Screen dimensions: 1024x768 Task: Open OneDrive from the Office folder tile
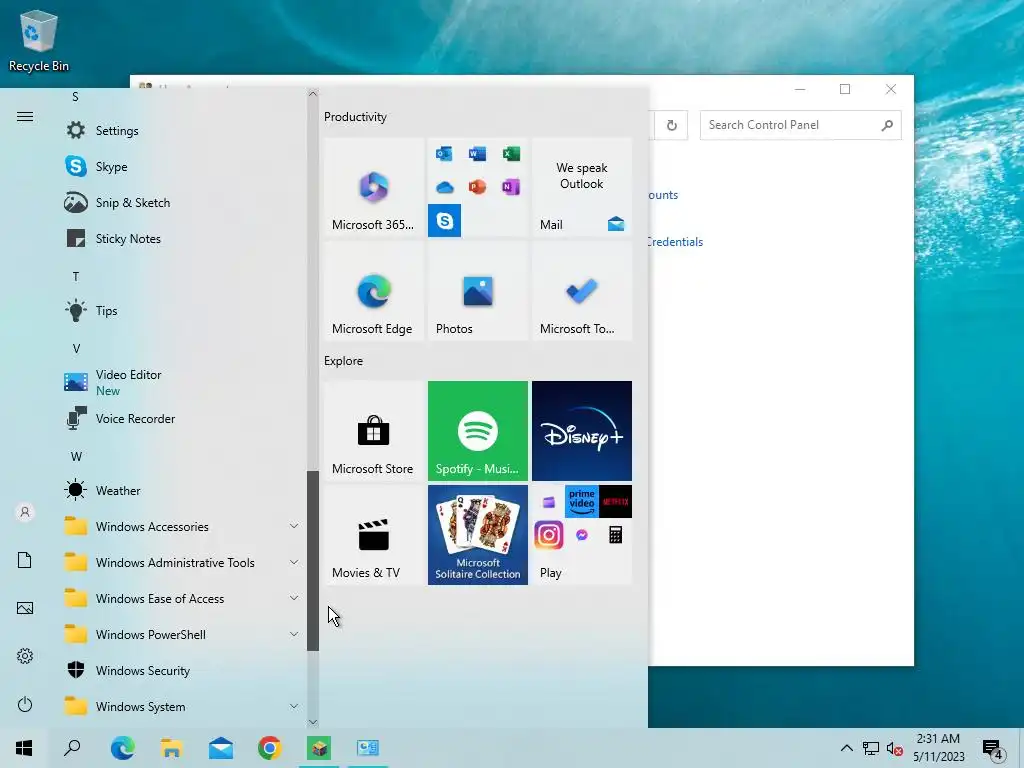445,187
